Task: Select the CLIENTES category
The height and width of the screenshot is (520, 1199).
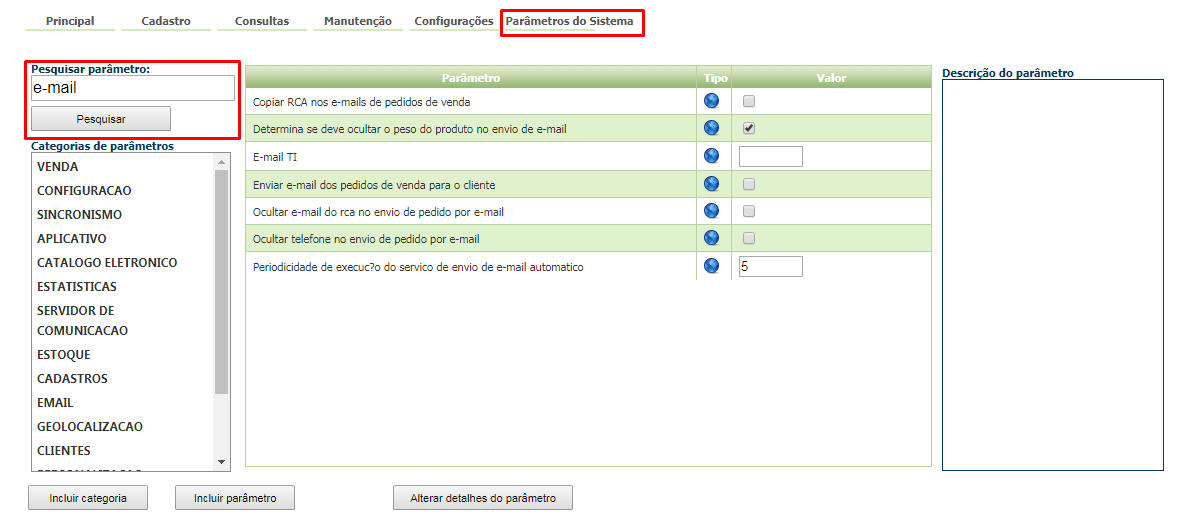Action: pyautogui.click(x=63, y=450)
